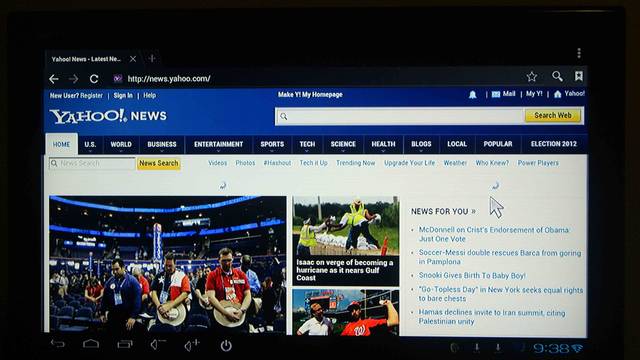
Task: Close the Yahoo! News tab
Action: coord(133,59)
